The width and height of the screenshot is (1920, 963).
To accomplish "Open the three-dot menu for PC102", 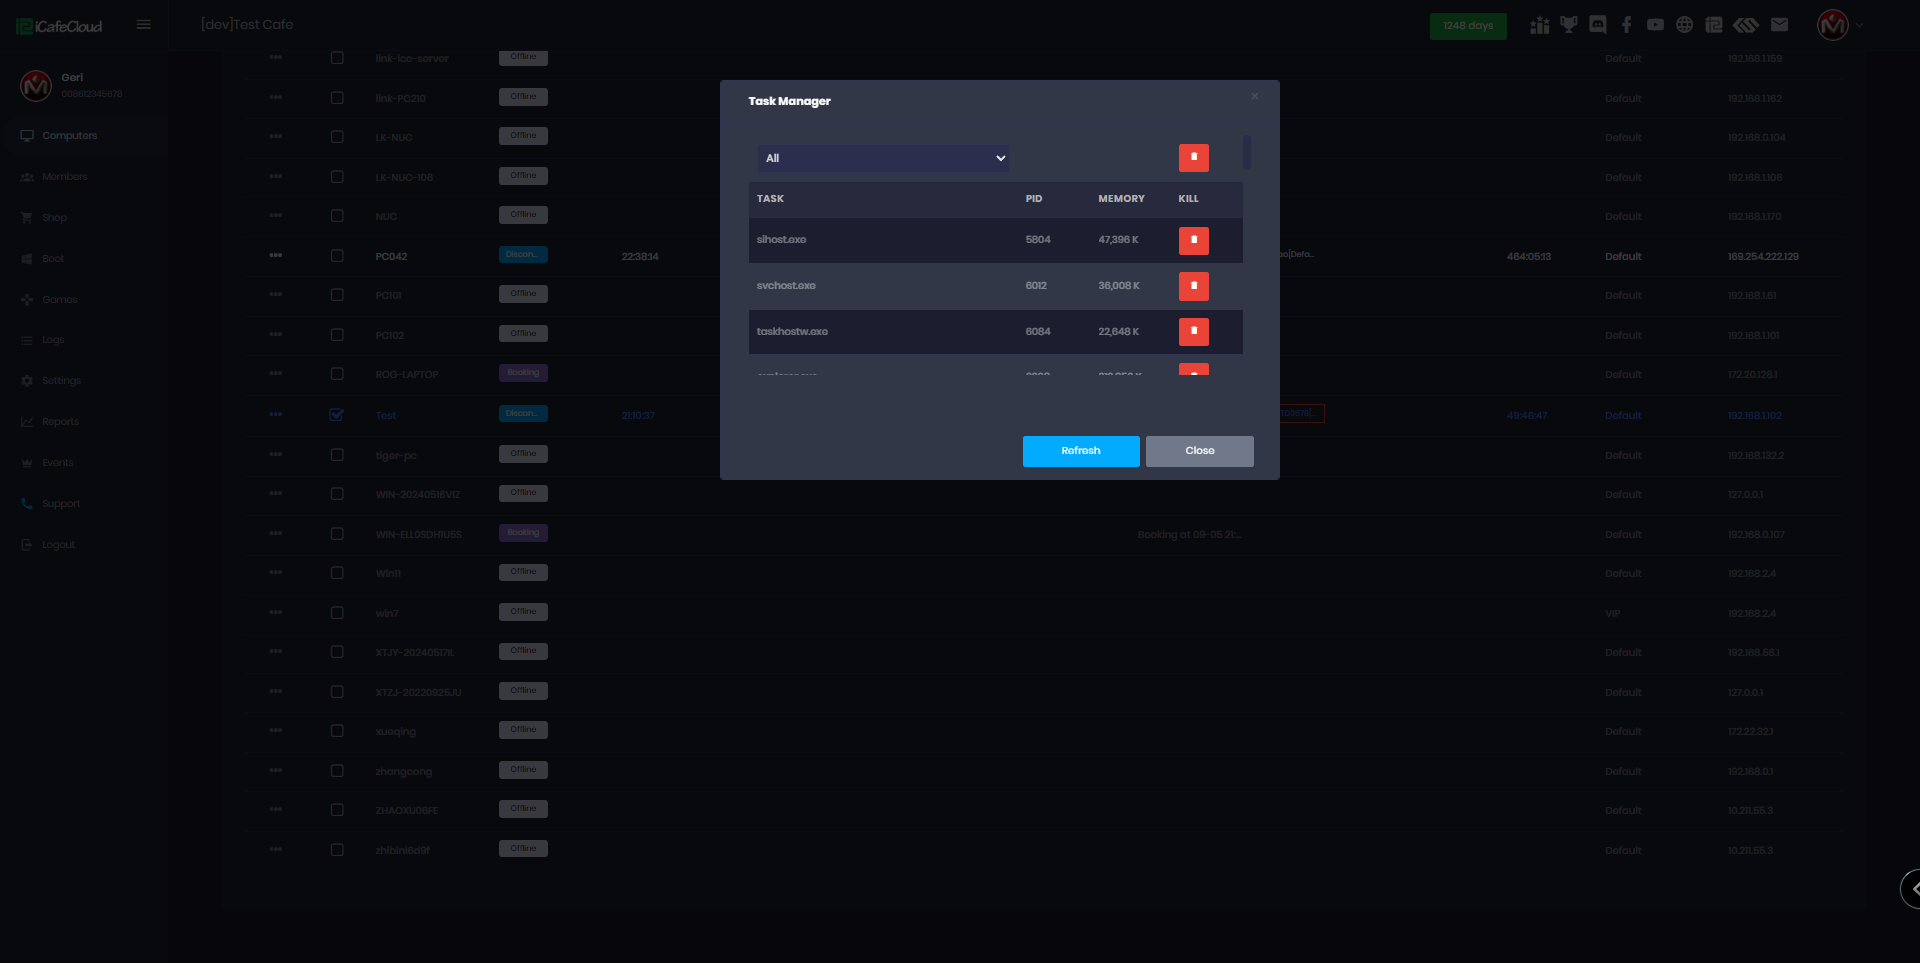I will point(276,335).
